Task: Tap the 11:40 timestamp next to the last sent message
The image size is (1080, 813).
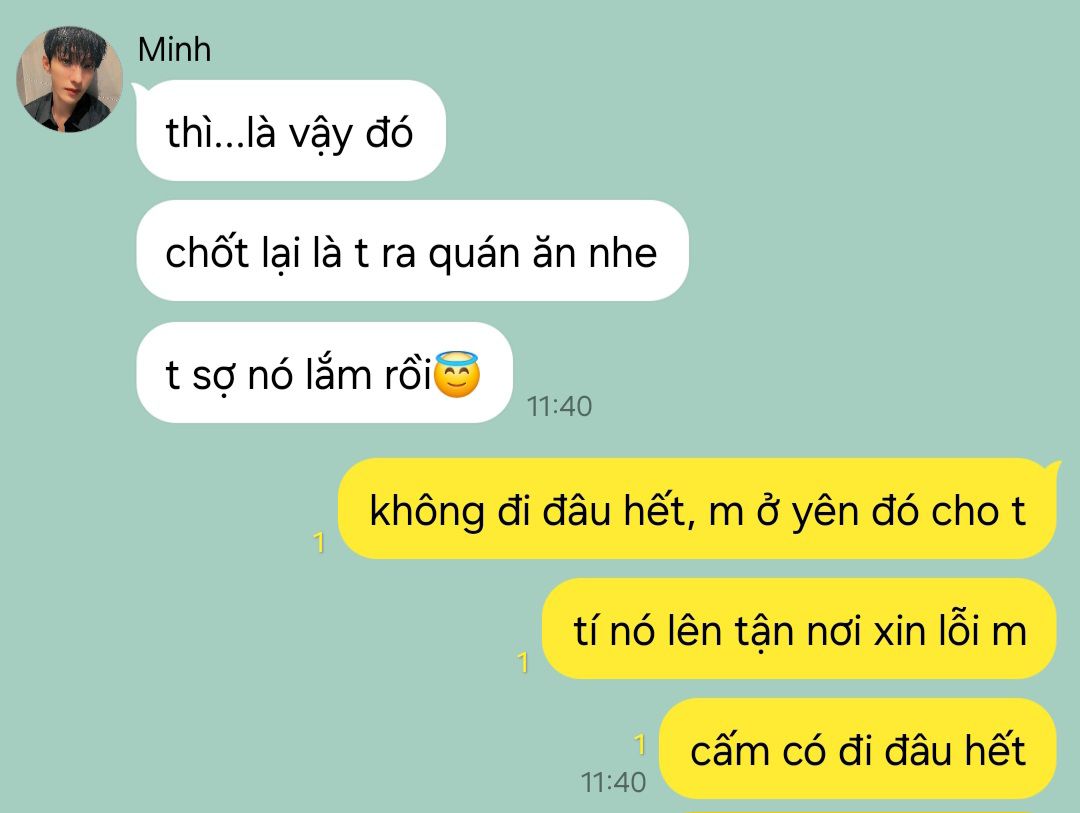Action: [x=613, y=783]
